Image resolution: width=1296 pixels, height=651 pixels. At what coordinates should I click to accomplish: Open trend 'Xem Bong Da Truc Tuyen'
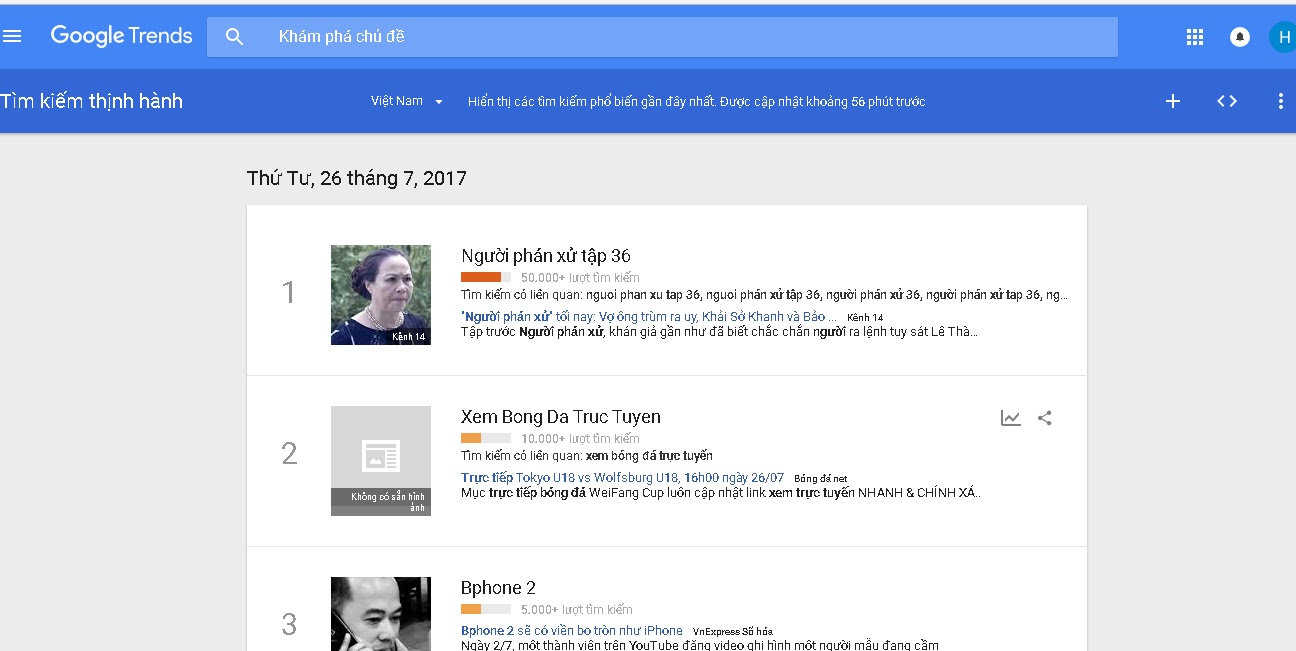pos(561,417)
